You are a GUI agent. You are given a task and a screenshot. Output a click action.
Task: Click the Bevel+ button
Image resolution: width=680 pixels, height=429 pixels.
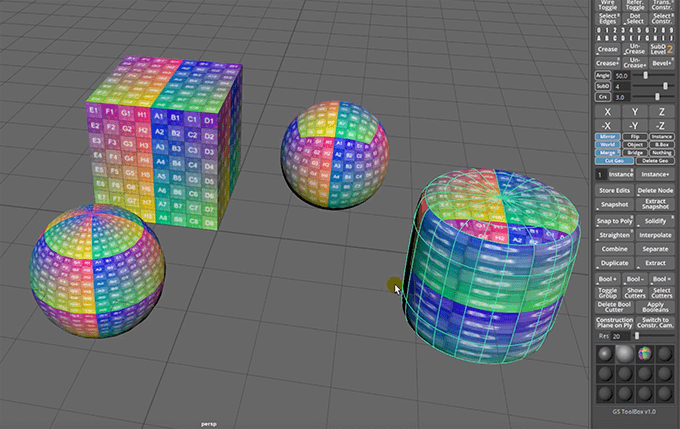click(662, 63)
